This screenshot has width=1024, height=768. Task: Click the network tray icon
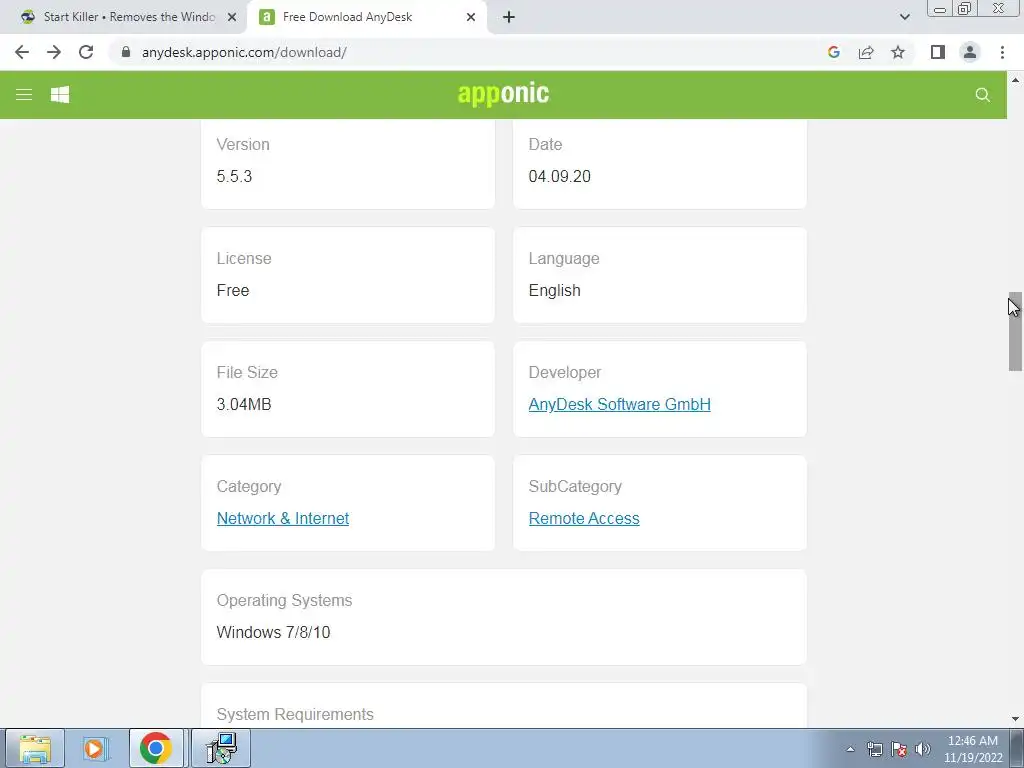click(874, 749)
